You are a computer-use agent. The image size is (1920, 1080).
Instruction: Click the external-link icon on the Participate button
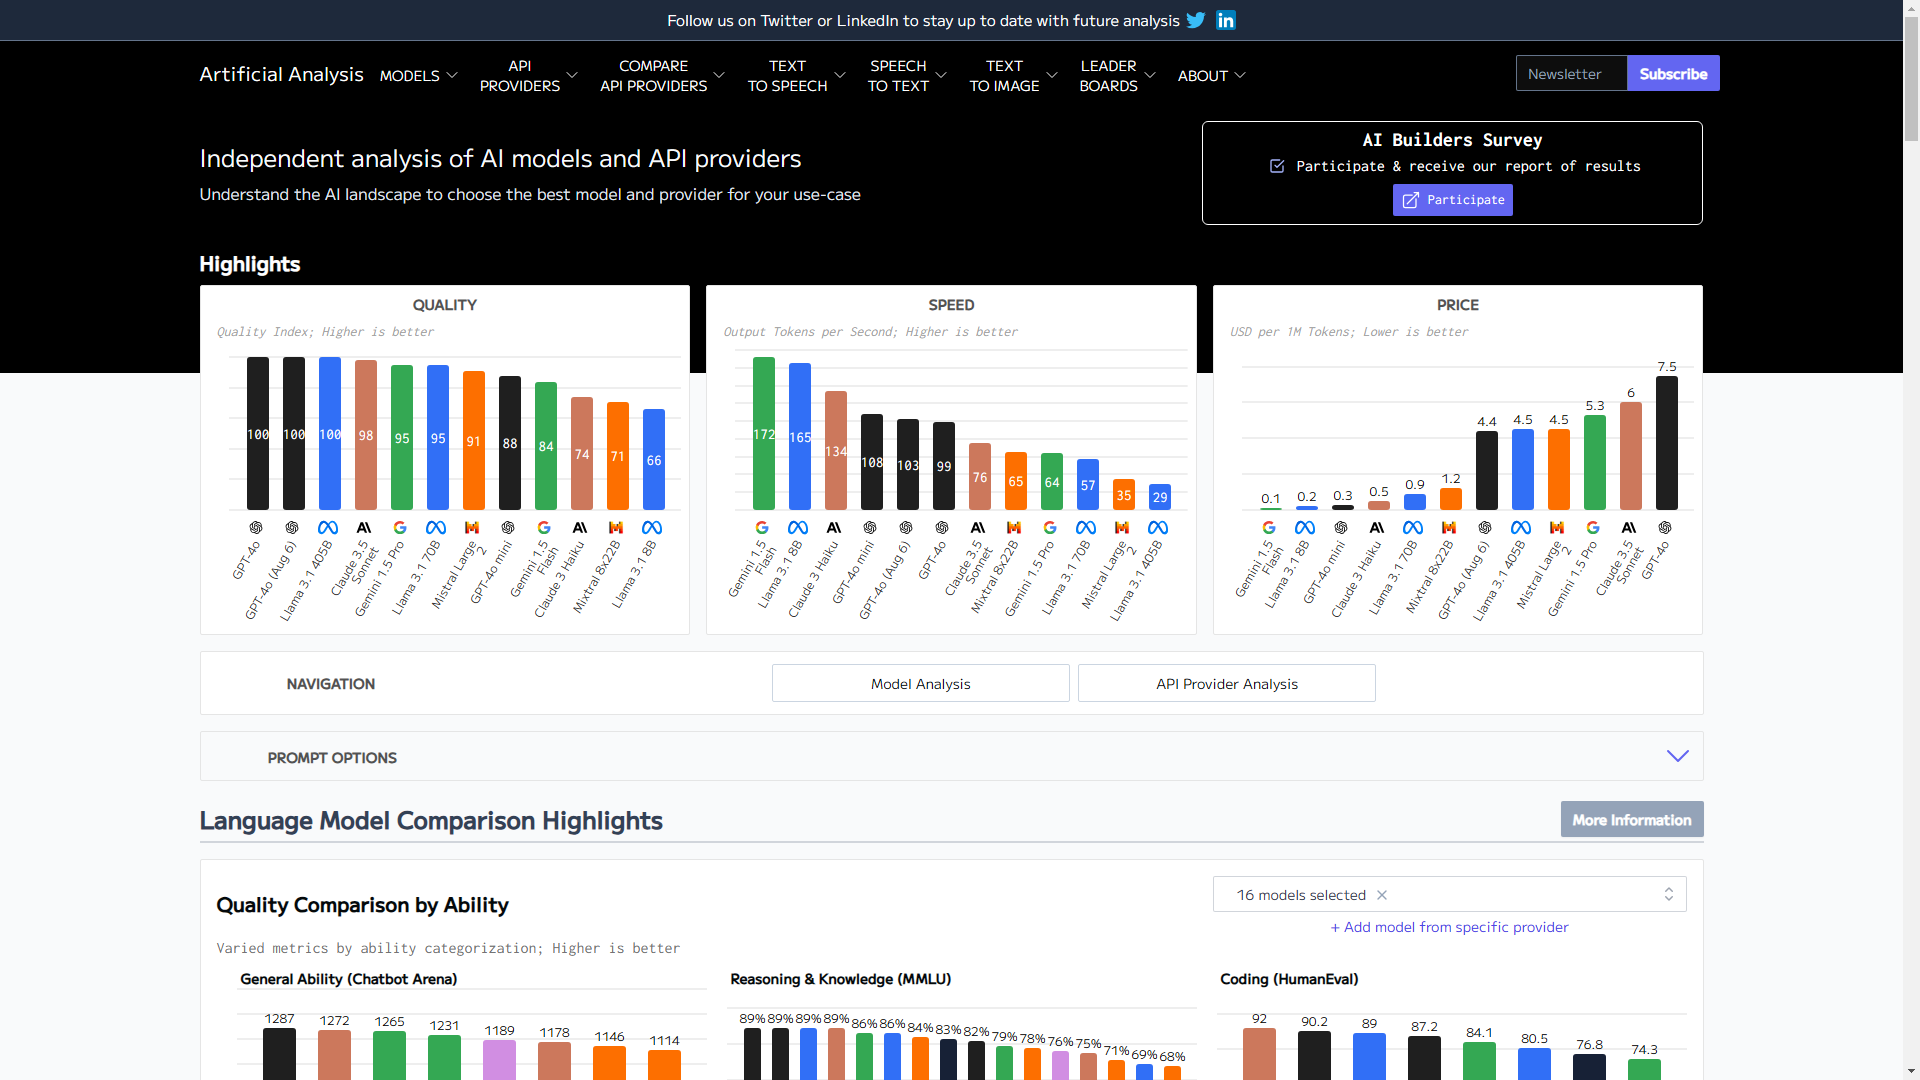(1410, 200)
